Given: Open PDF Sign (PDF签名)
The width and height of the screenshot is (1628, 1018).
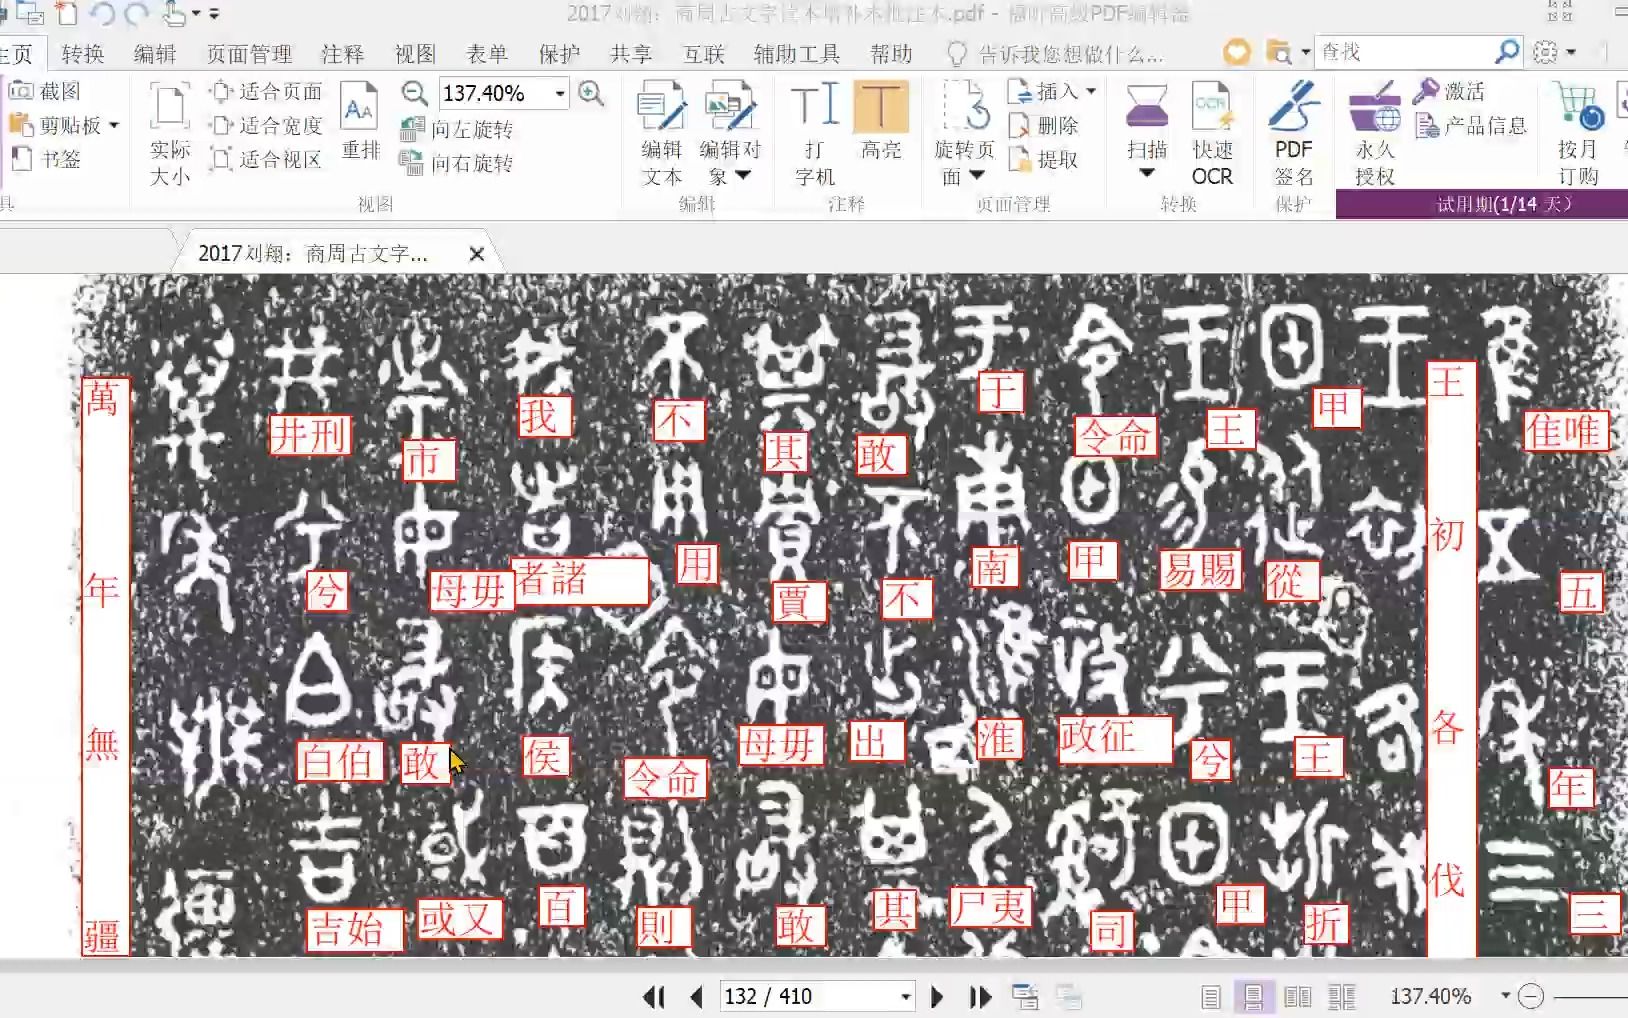Looking at the screenshot, I should pos(1293,135).
